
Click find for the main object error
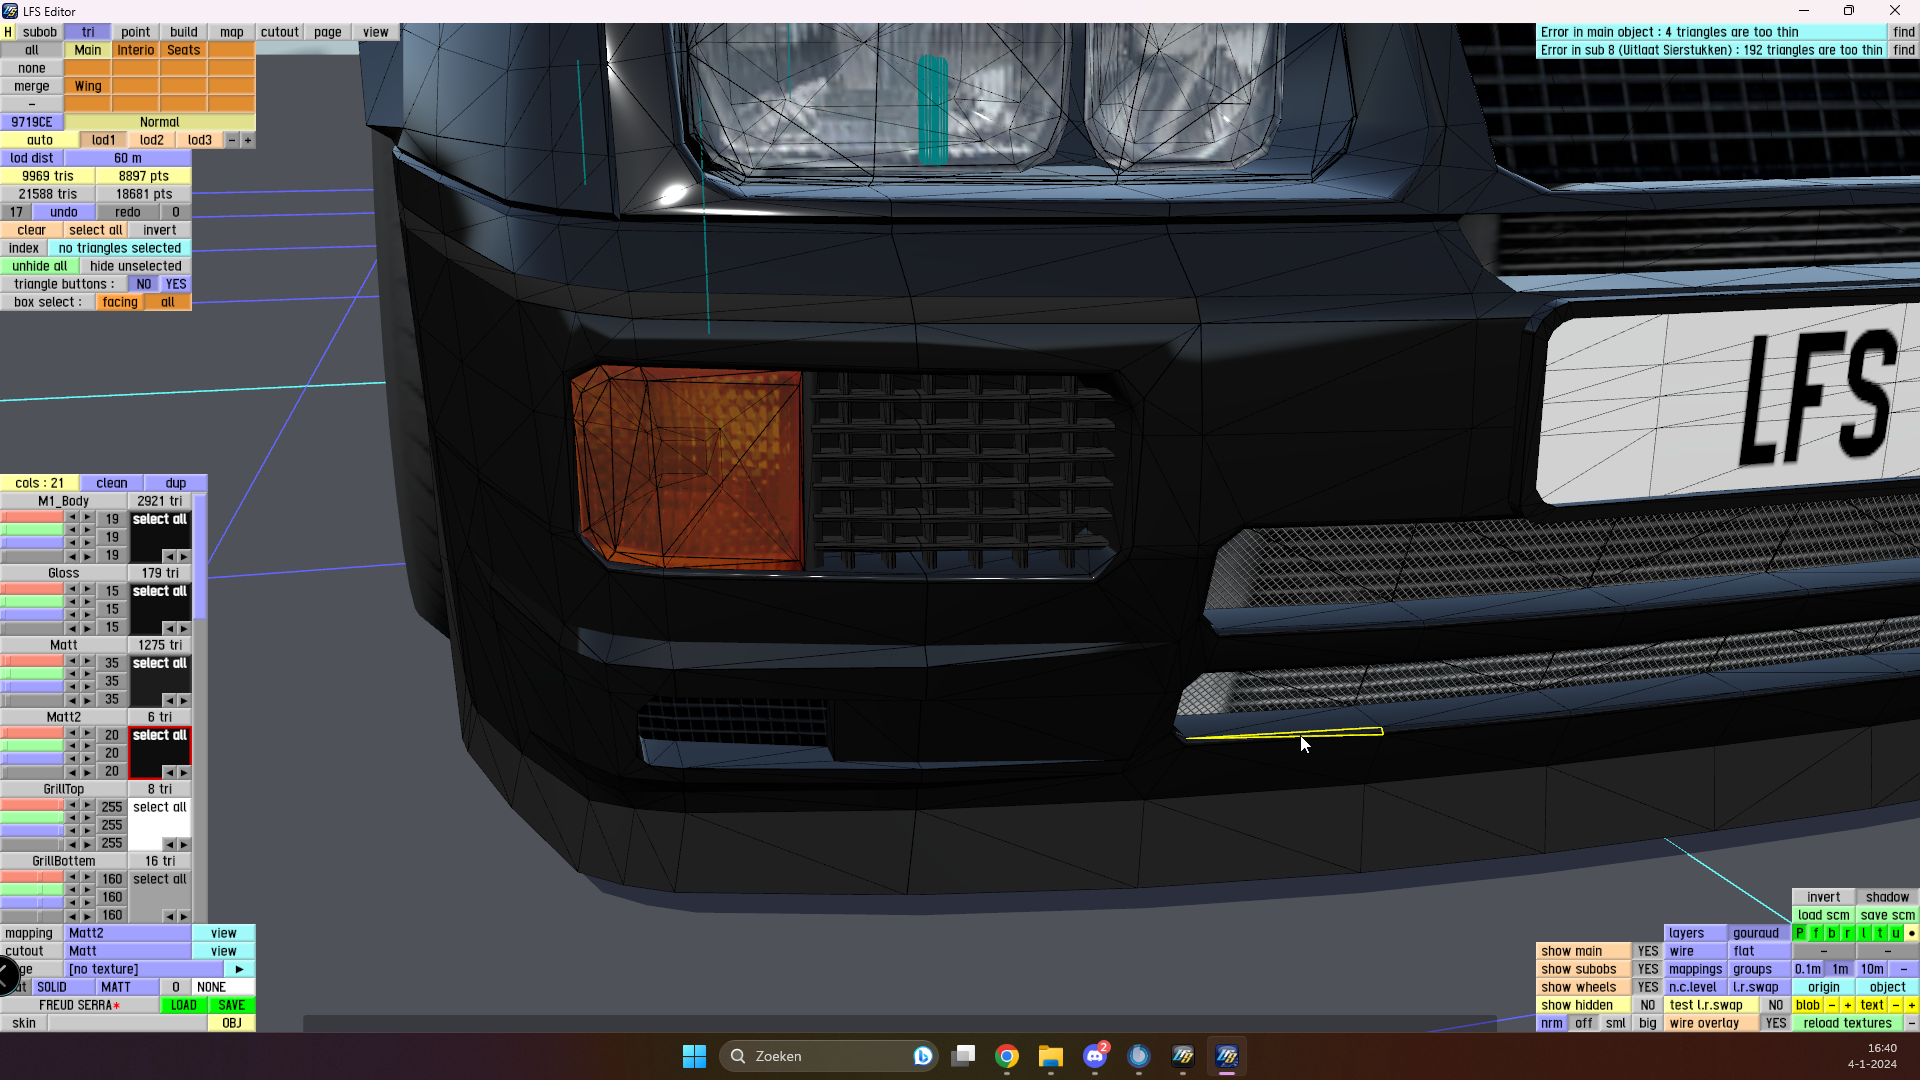tap(1903, 32)
